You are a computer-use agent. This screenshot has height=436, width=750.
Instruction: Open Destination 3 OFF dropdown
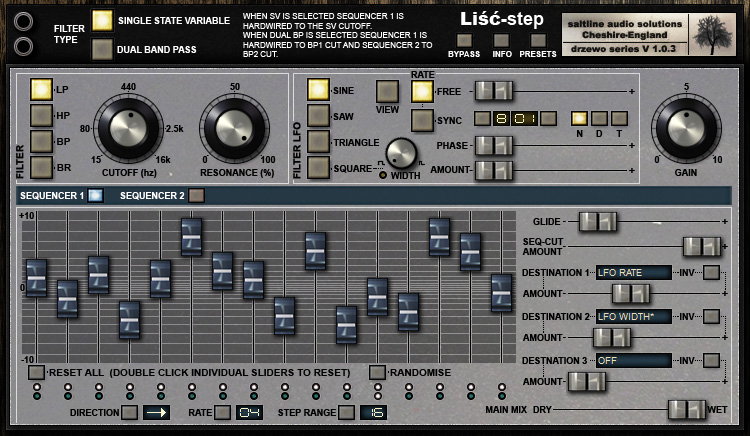click(x=634, y=360)
